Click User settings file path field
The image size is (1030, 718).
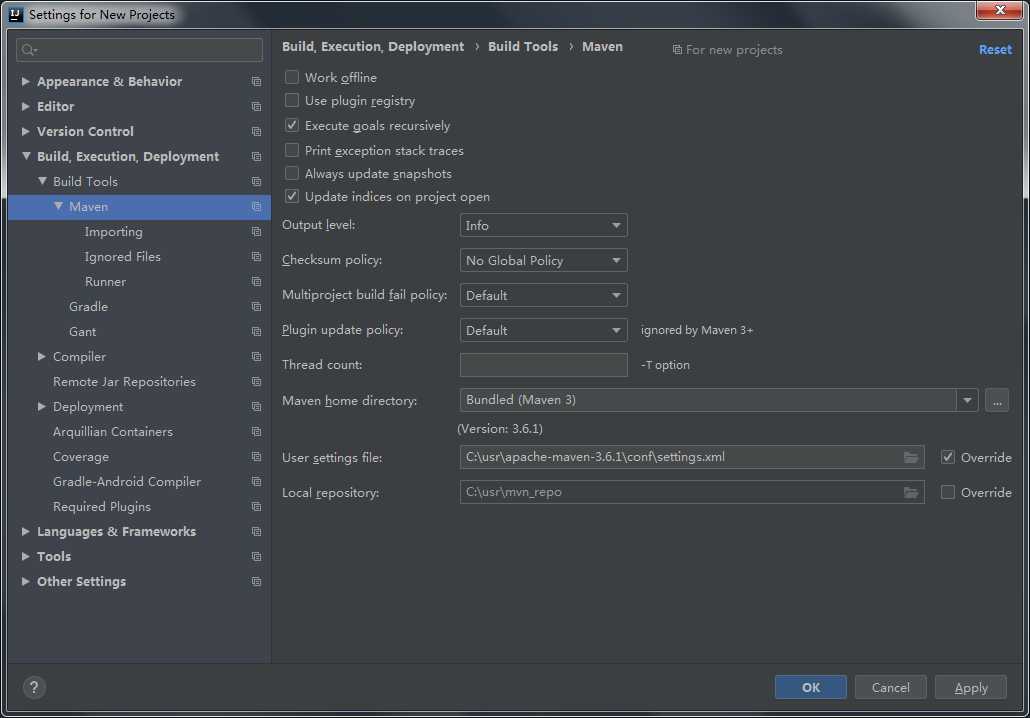point(692,457)
